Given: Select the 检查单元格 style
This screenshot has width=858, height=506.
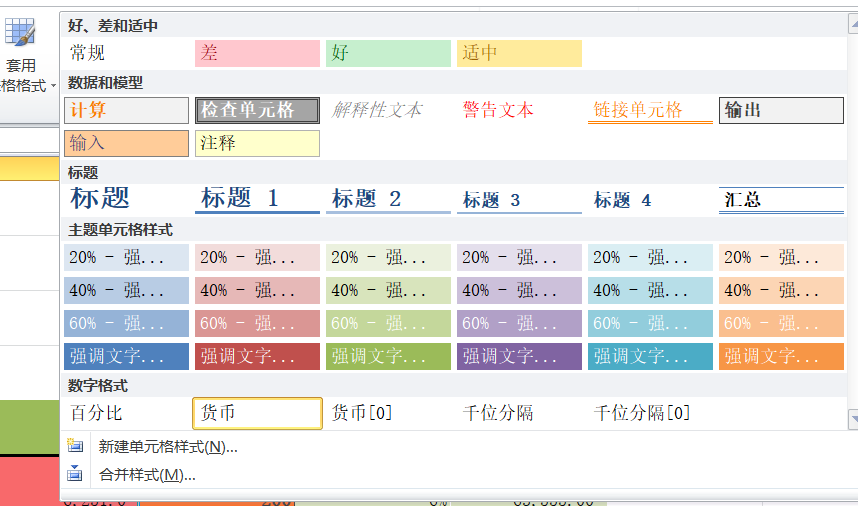Looking at the screenshot, I should 257,110.
